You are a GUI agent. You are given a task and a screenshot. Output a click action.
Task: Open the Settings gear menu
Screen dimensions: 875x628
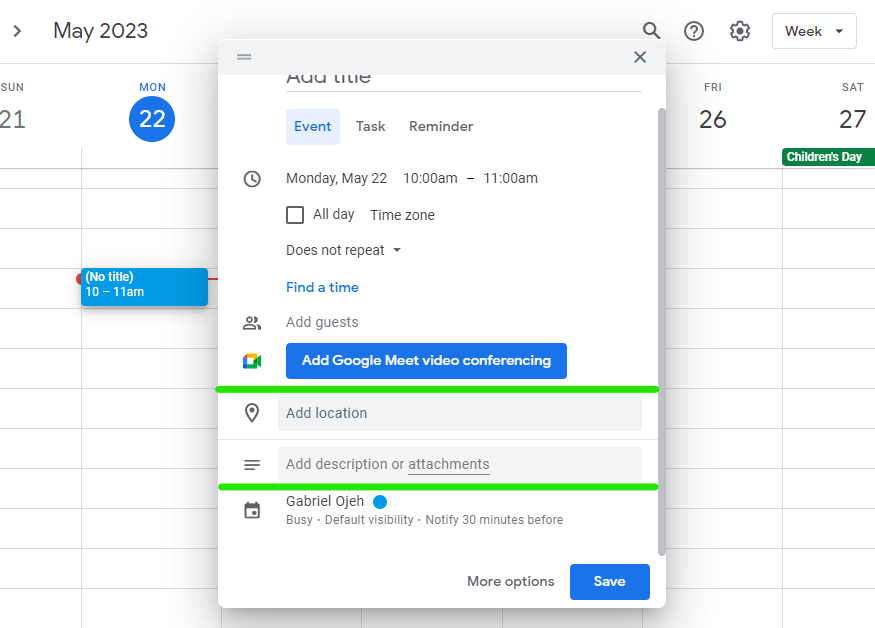coord(740,31)
